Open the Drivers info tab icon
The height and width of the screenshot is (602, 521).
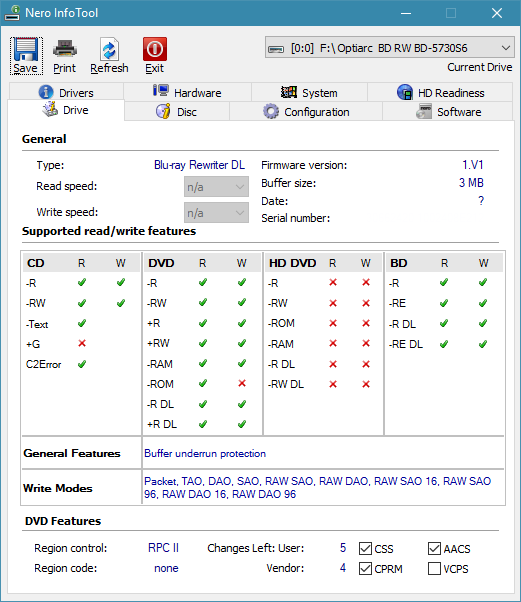coord(46,92)
